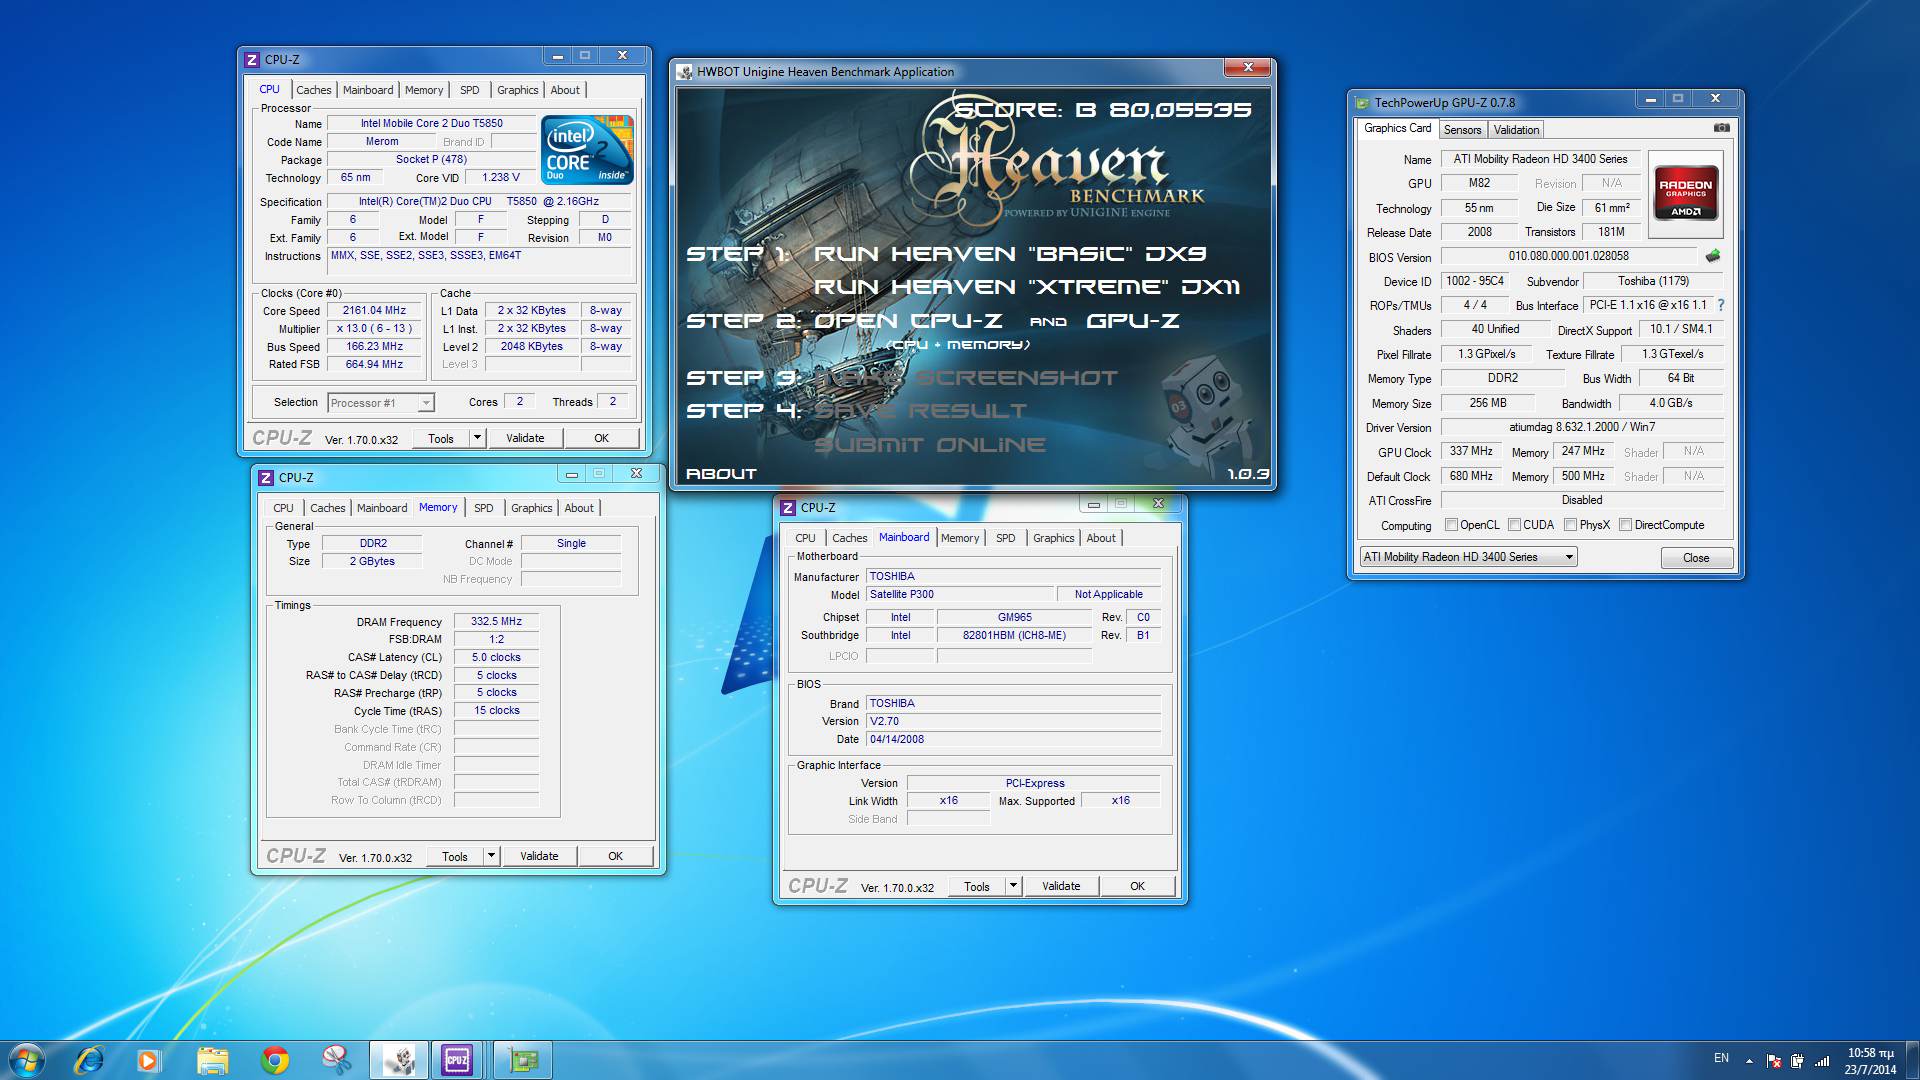1920x1080 pixels.
Task: Expand Tools arrow in the top CPU-Z window
Action: tap(477, 438)
